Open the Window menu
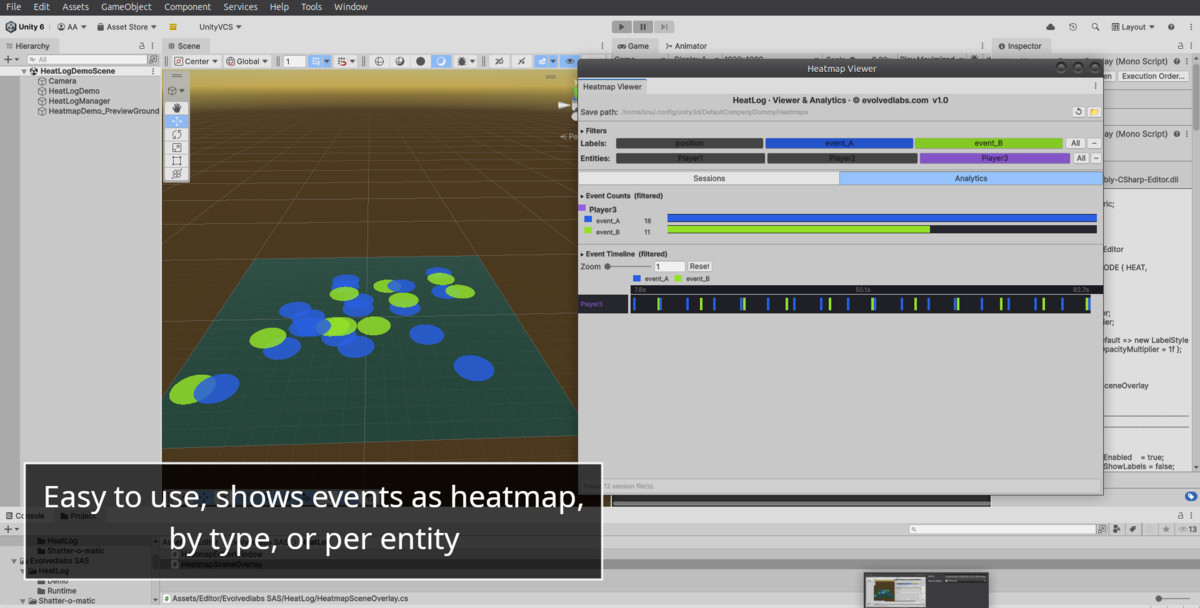Screen dimensions: 1200x608 [351, 7]
